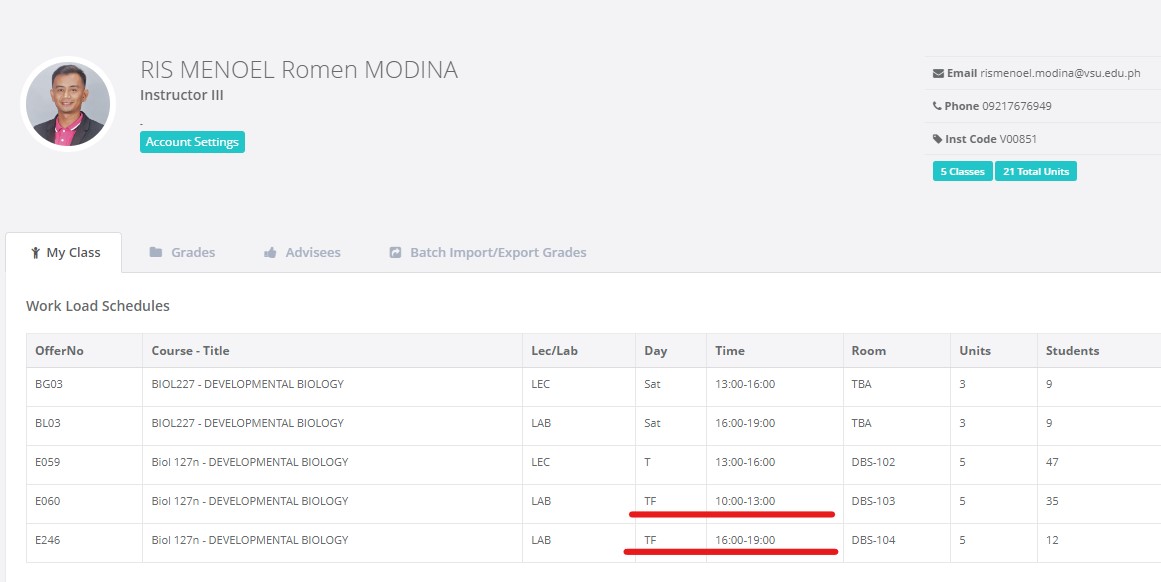Click the tag icon beside Inst Code

937,139
